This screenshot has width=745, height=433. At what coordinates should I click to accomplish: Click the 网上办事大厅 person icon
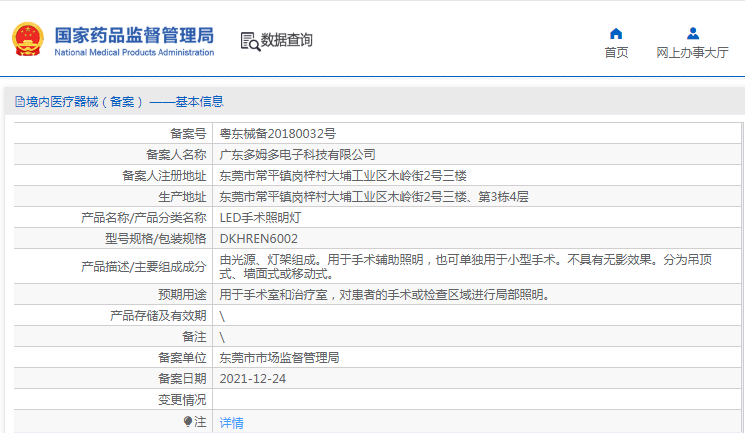[692, 33]
